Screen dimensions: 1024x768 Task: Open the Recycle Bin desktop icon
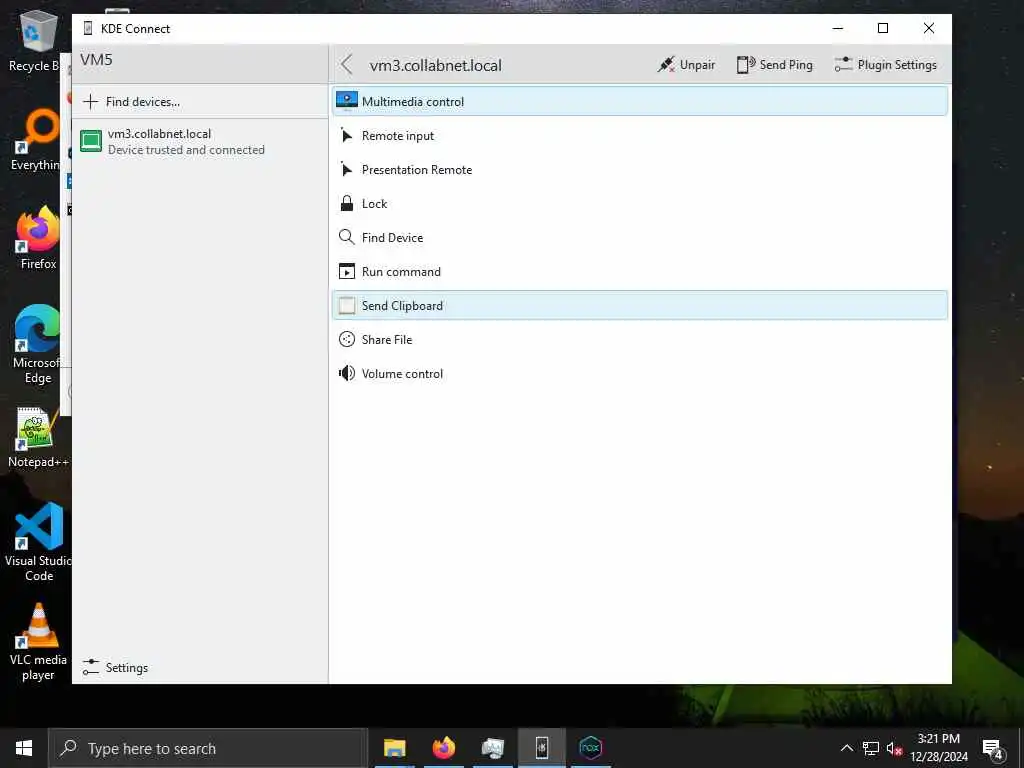(x=35, y=41)
